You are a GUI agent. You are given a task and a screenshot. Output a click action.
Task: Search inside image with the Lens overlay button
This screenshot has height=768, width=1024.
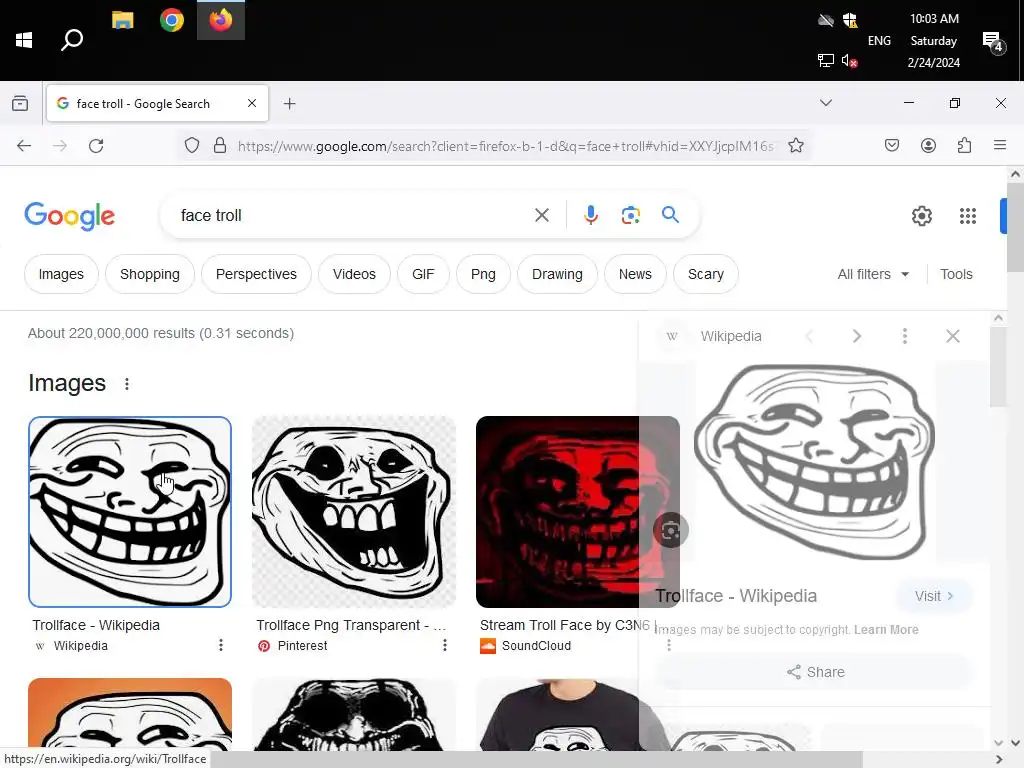pyautogui.click(x=670, y=530)
